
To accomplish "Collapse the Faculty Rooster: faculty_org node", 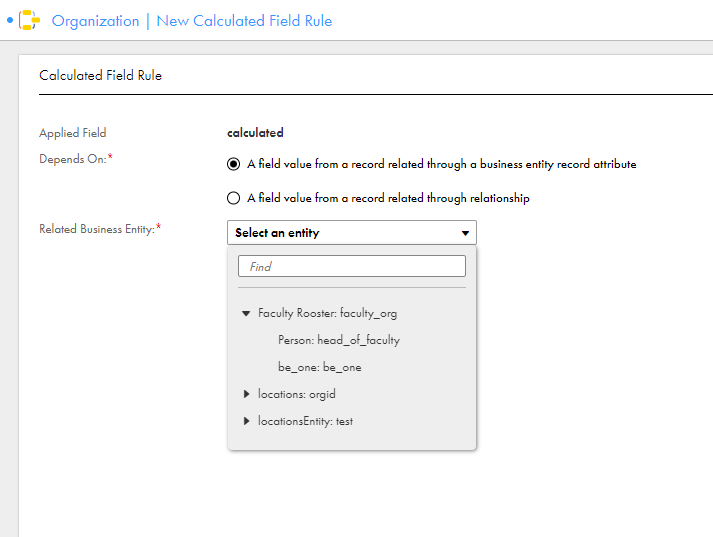I will pyautogui.click(x=246, y=313).
